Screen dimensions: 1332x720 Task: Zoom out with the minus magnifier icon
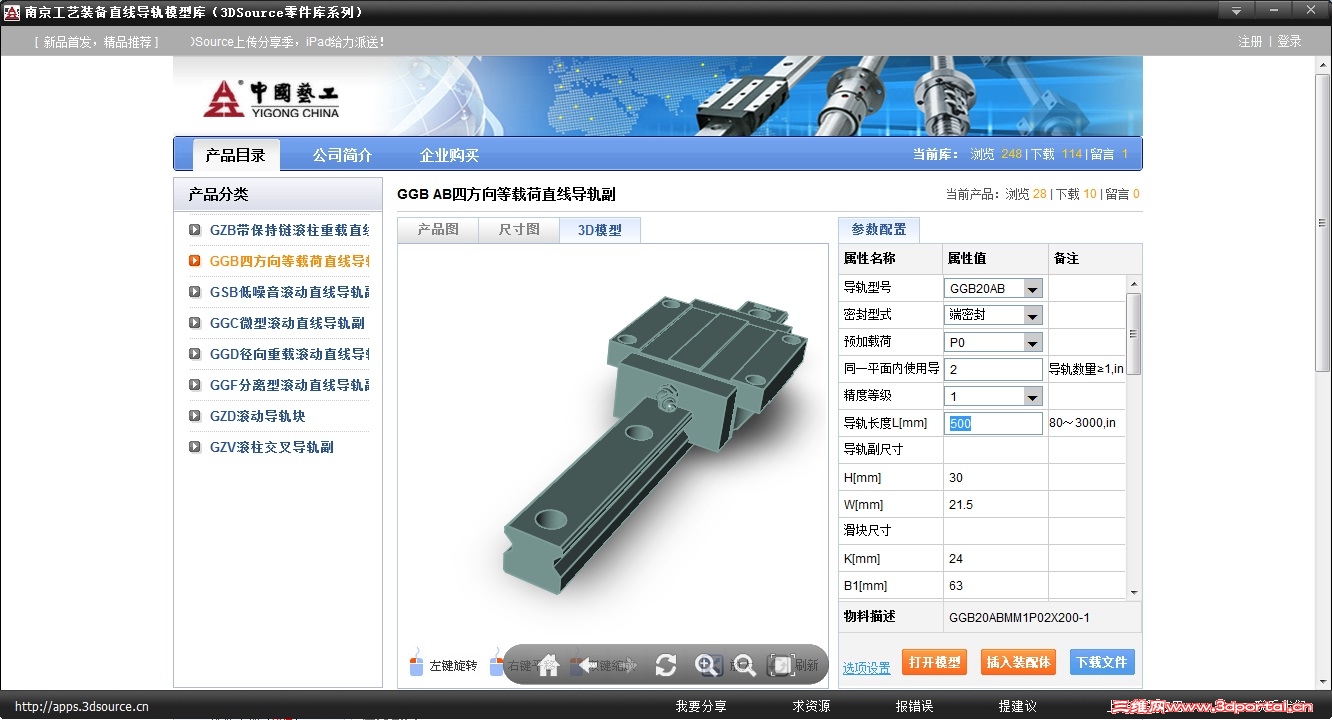(744, 666)
